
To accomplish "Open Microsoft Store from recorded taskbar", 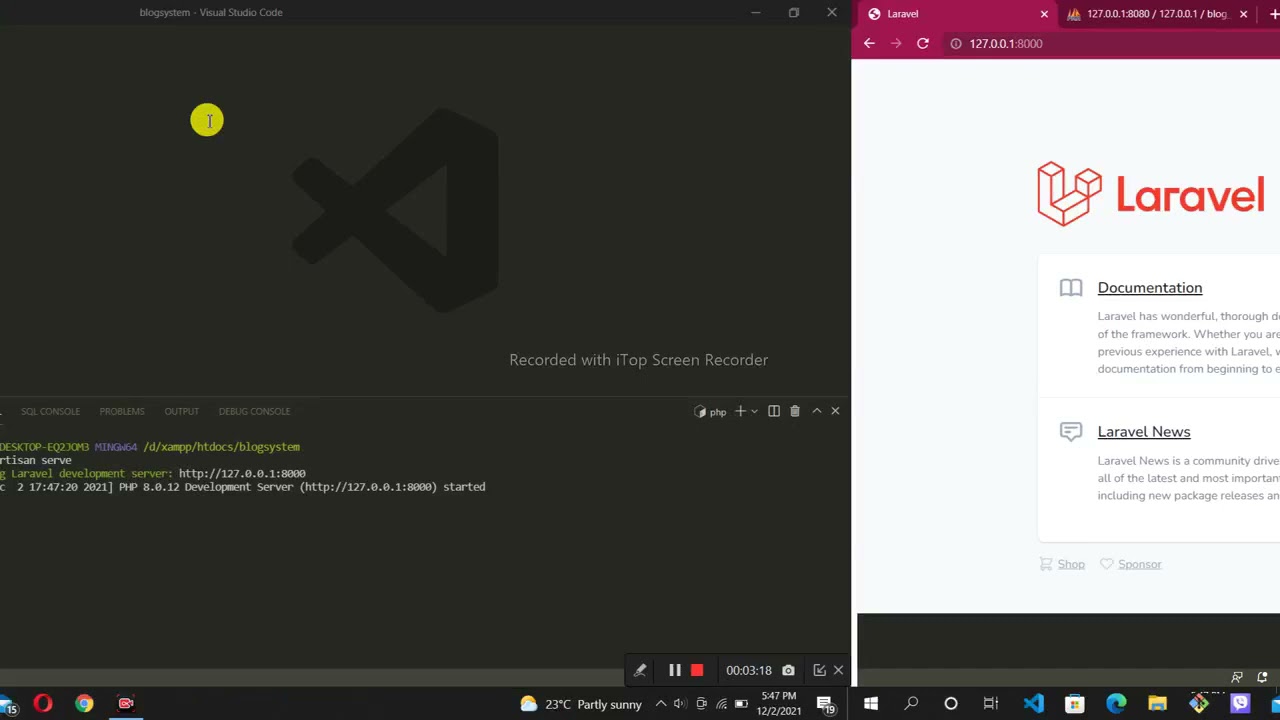I will click(x=1075, y=704).
